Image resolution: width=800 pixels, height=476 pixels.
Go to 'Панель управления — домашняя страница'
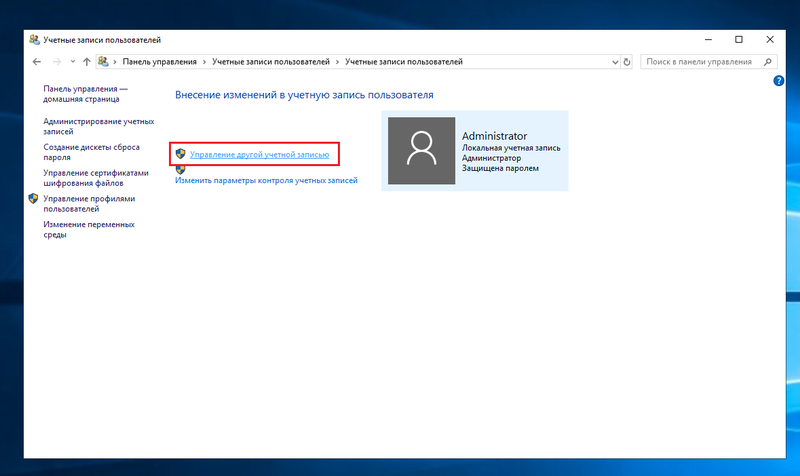tap(86, 94)
